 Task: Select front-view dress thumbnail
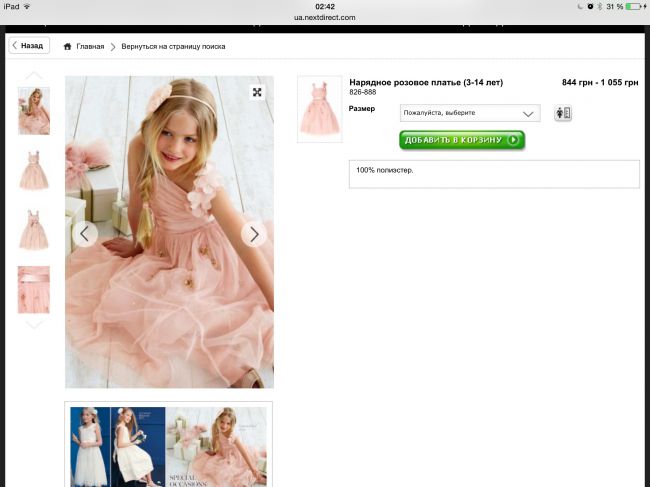click(x=34, y=170)
